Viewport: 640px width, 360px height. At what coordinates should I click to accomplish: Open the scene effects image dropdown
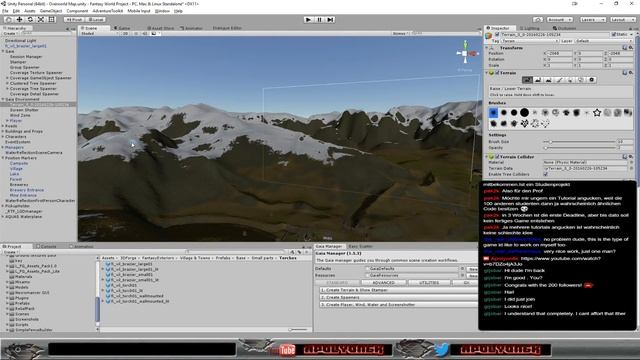(x=156, y=33)
